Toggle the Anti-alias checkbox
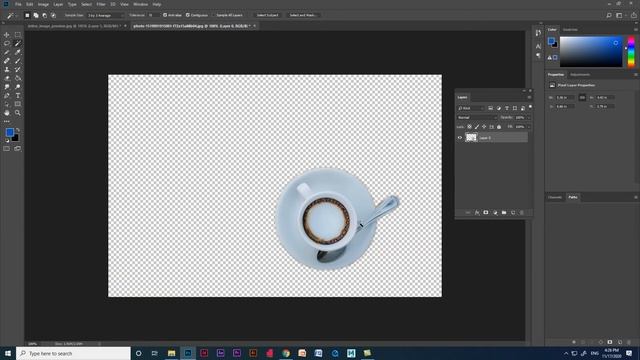The height and width of the screenshot is (360, 640). [165, 15]
